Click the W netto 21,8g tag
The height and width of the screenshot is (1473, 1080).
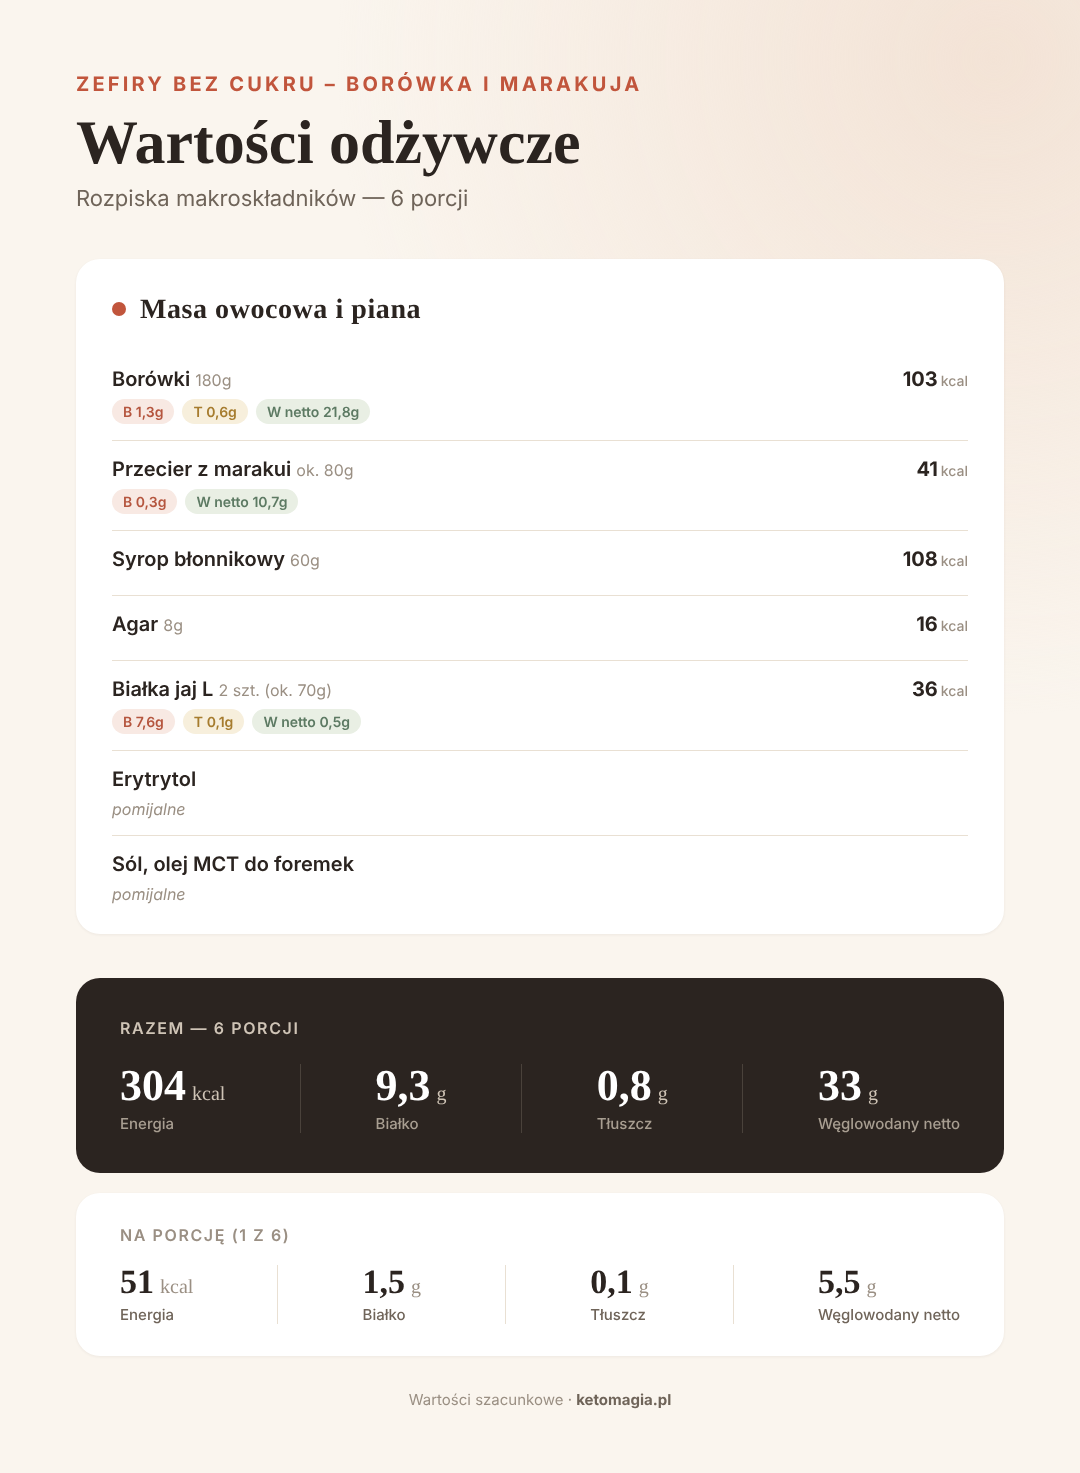(x=313, y=412)
